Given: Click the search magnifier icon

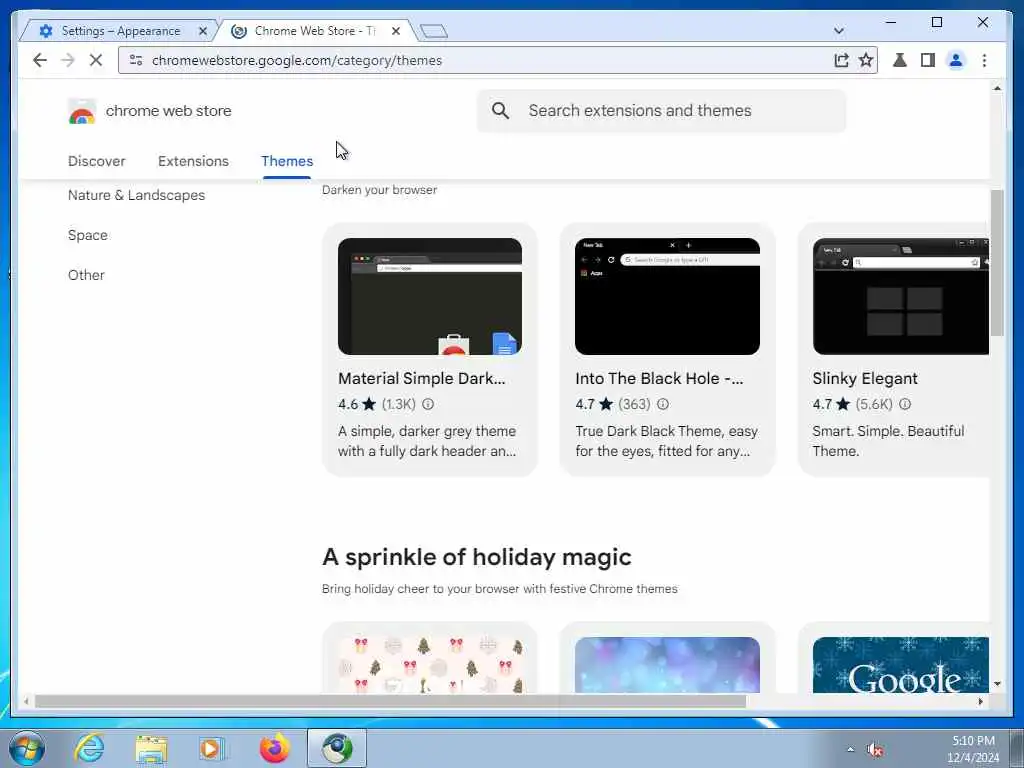Looking at the screenshot, I should coord(500,110).
